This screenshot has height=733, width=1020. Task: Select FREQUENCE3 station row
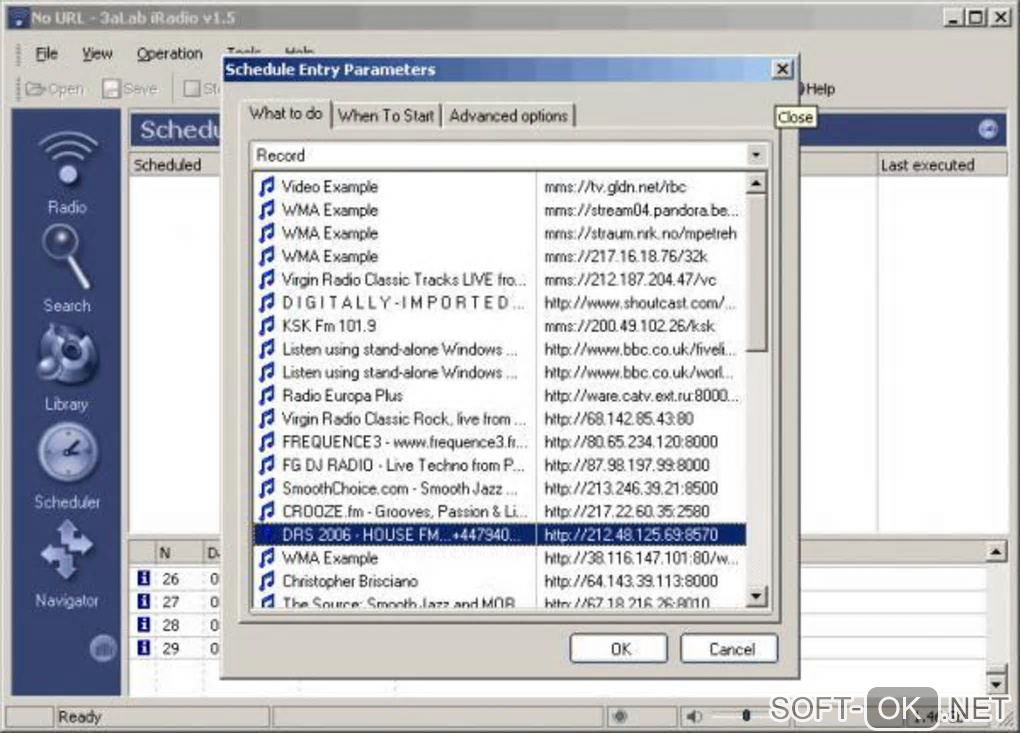coord(499,442)
